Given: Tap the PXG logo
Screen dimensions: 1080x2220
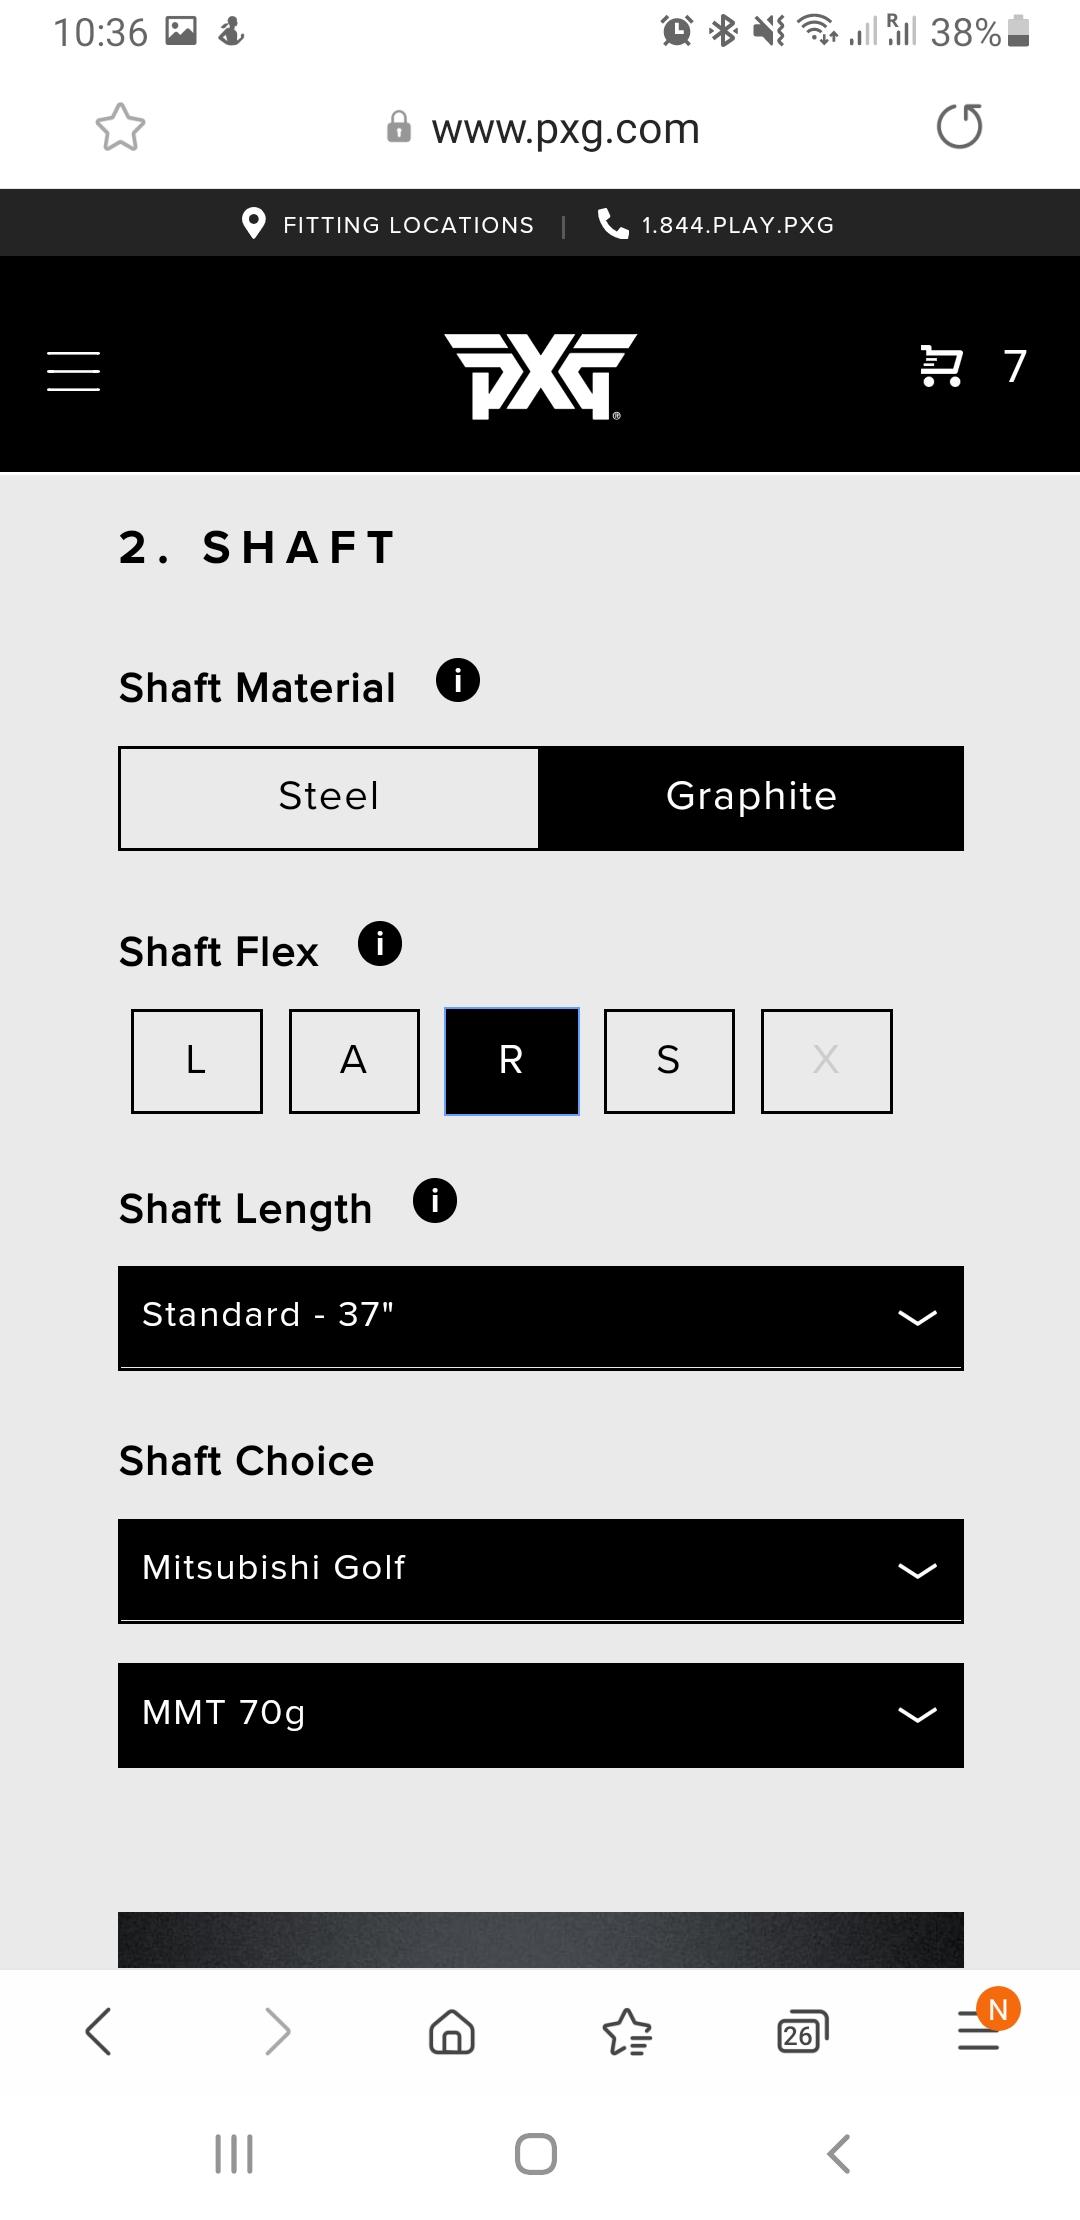Looking at the screenshot, I should 540,375.
